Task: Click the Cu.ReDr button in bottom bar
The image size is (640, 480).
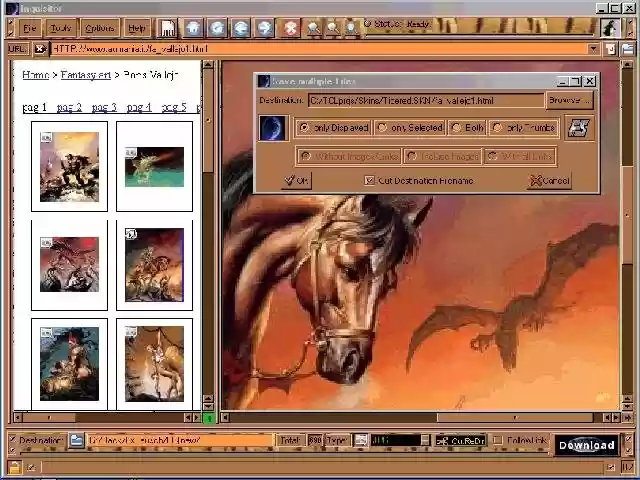Action: pyautogui.click(x=460, y=440)
